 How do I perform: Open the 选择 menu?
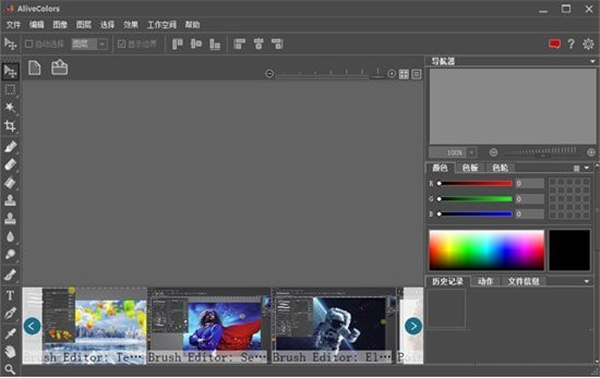point(107,25)
